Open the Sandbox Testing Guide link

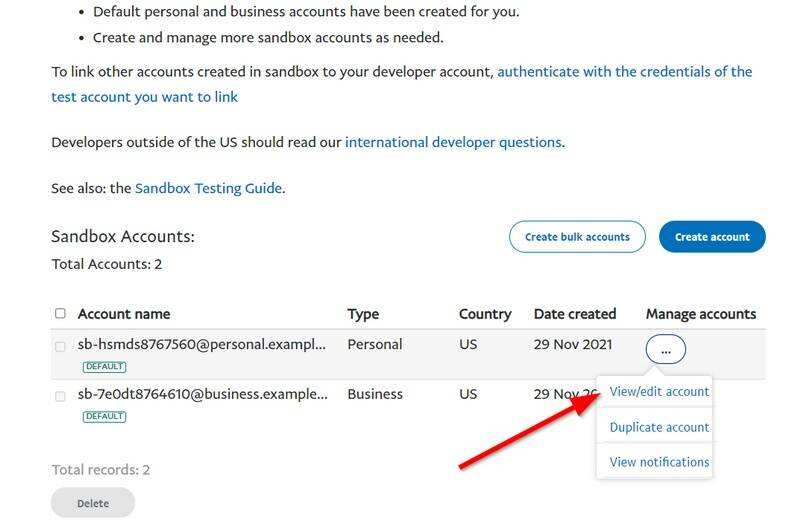pos(208,188)
